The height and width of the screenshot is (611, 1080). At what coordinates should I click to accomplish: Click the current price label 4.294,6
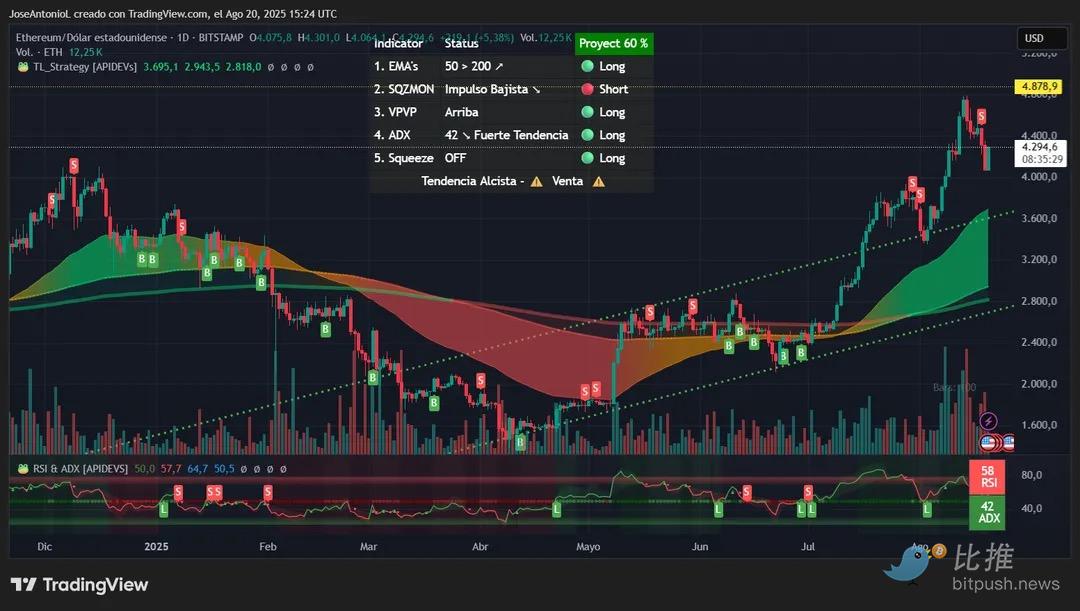click(1039, 147)
